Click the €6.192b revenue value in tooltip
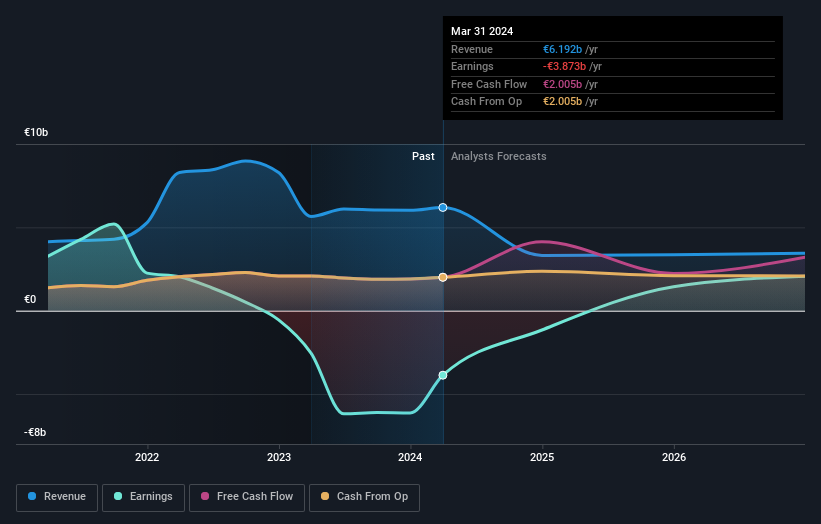 point(562,49)
